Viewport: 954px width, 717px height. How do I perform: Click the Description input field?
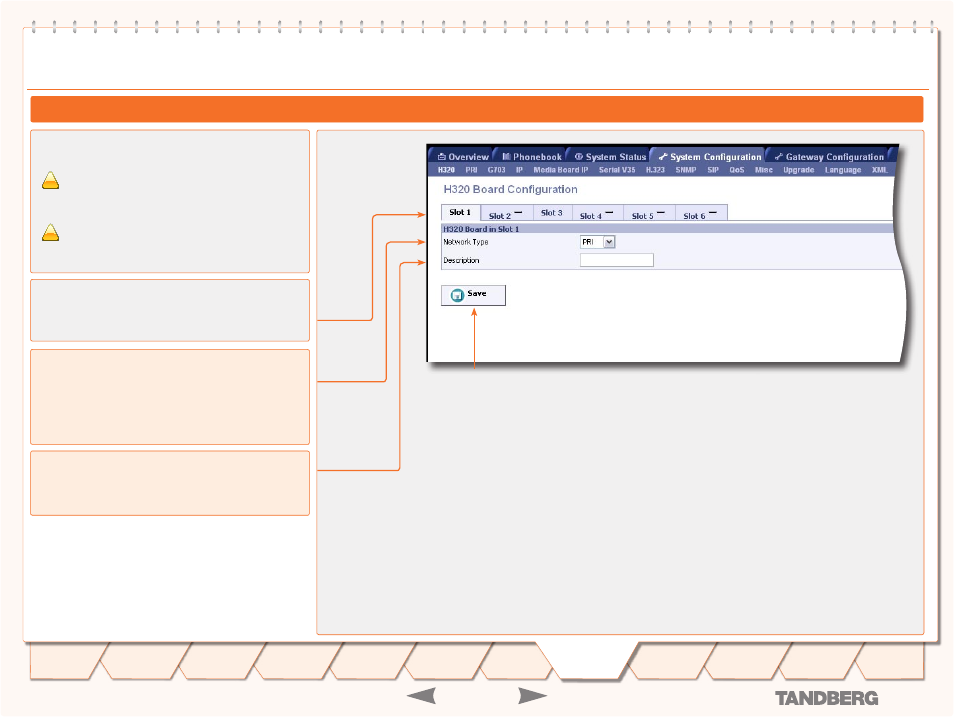coord(616,261)
